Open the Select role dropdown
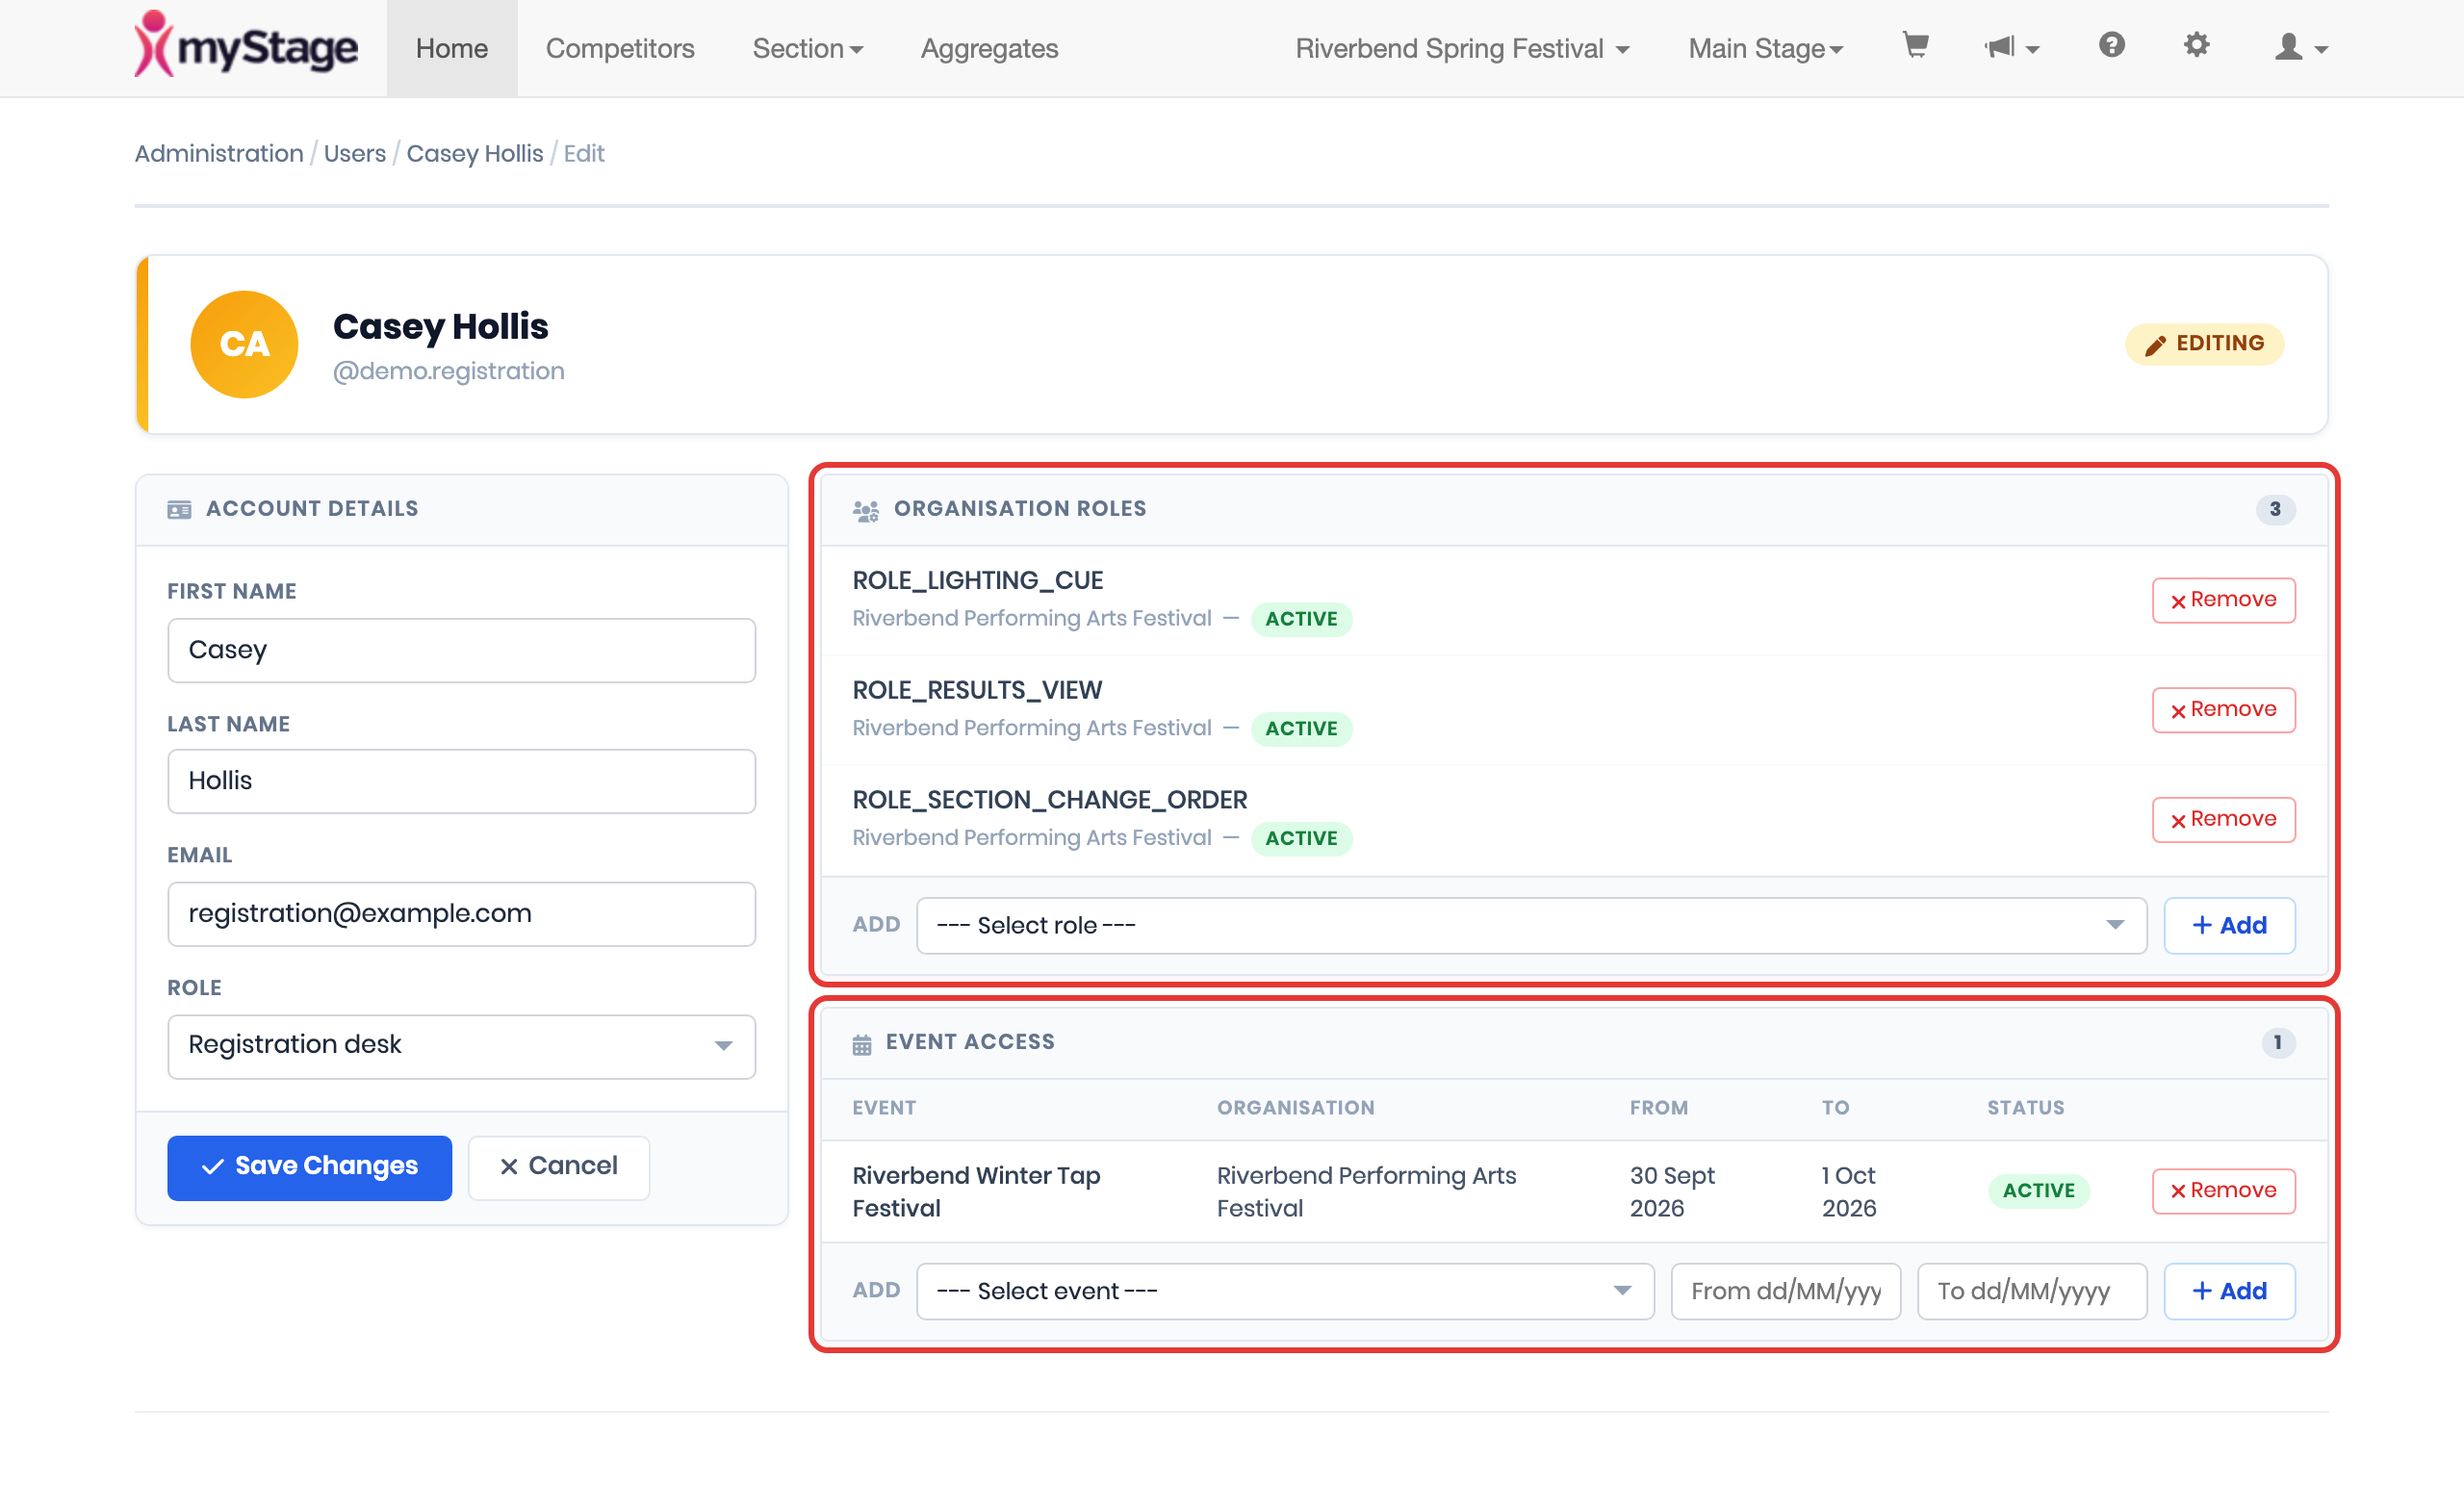 pyautogui.click(x=1531, y=925)
